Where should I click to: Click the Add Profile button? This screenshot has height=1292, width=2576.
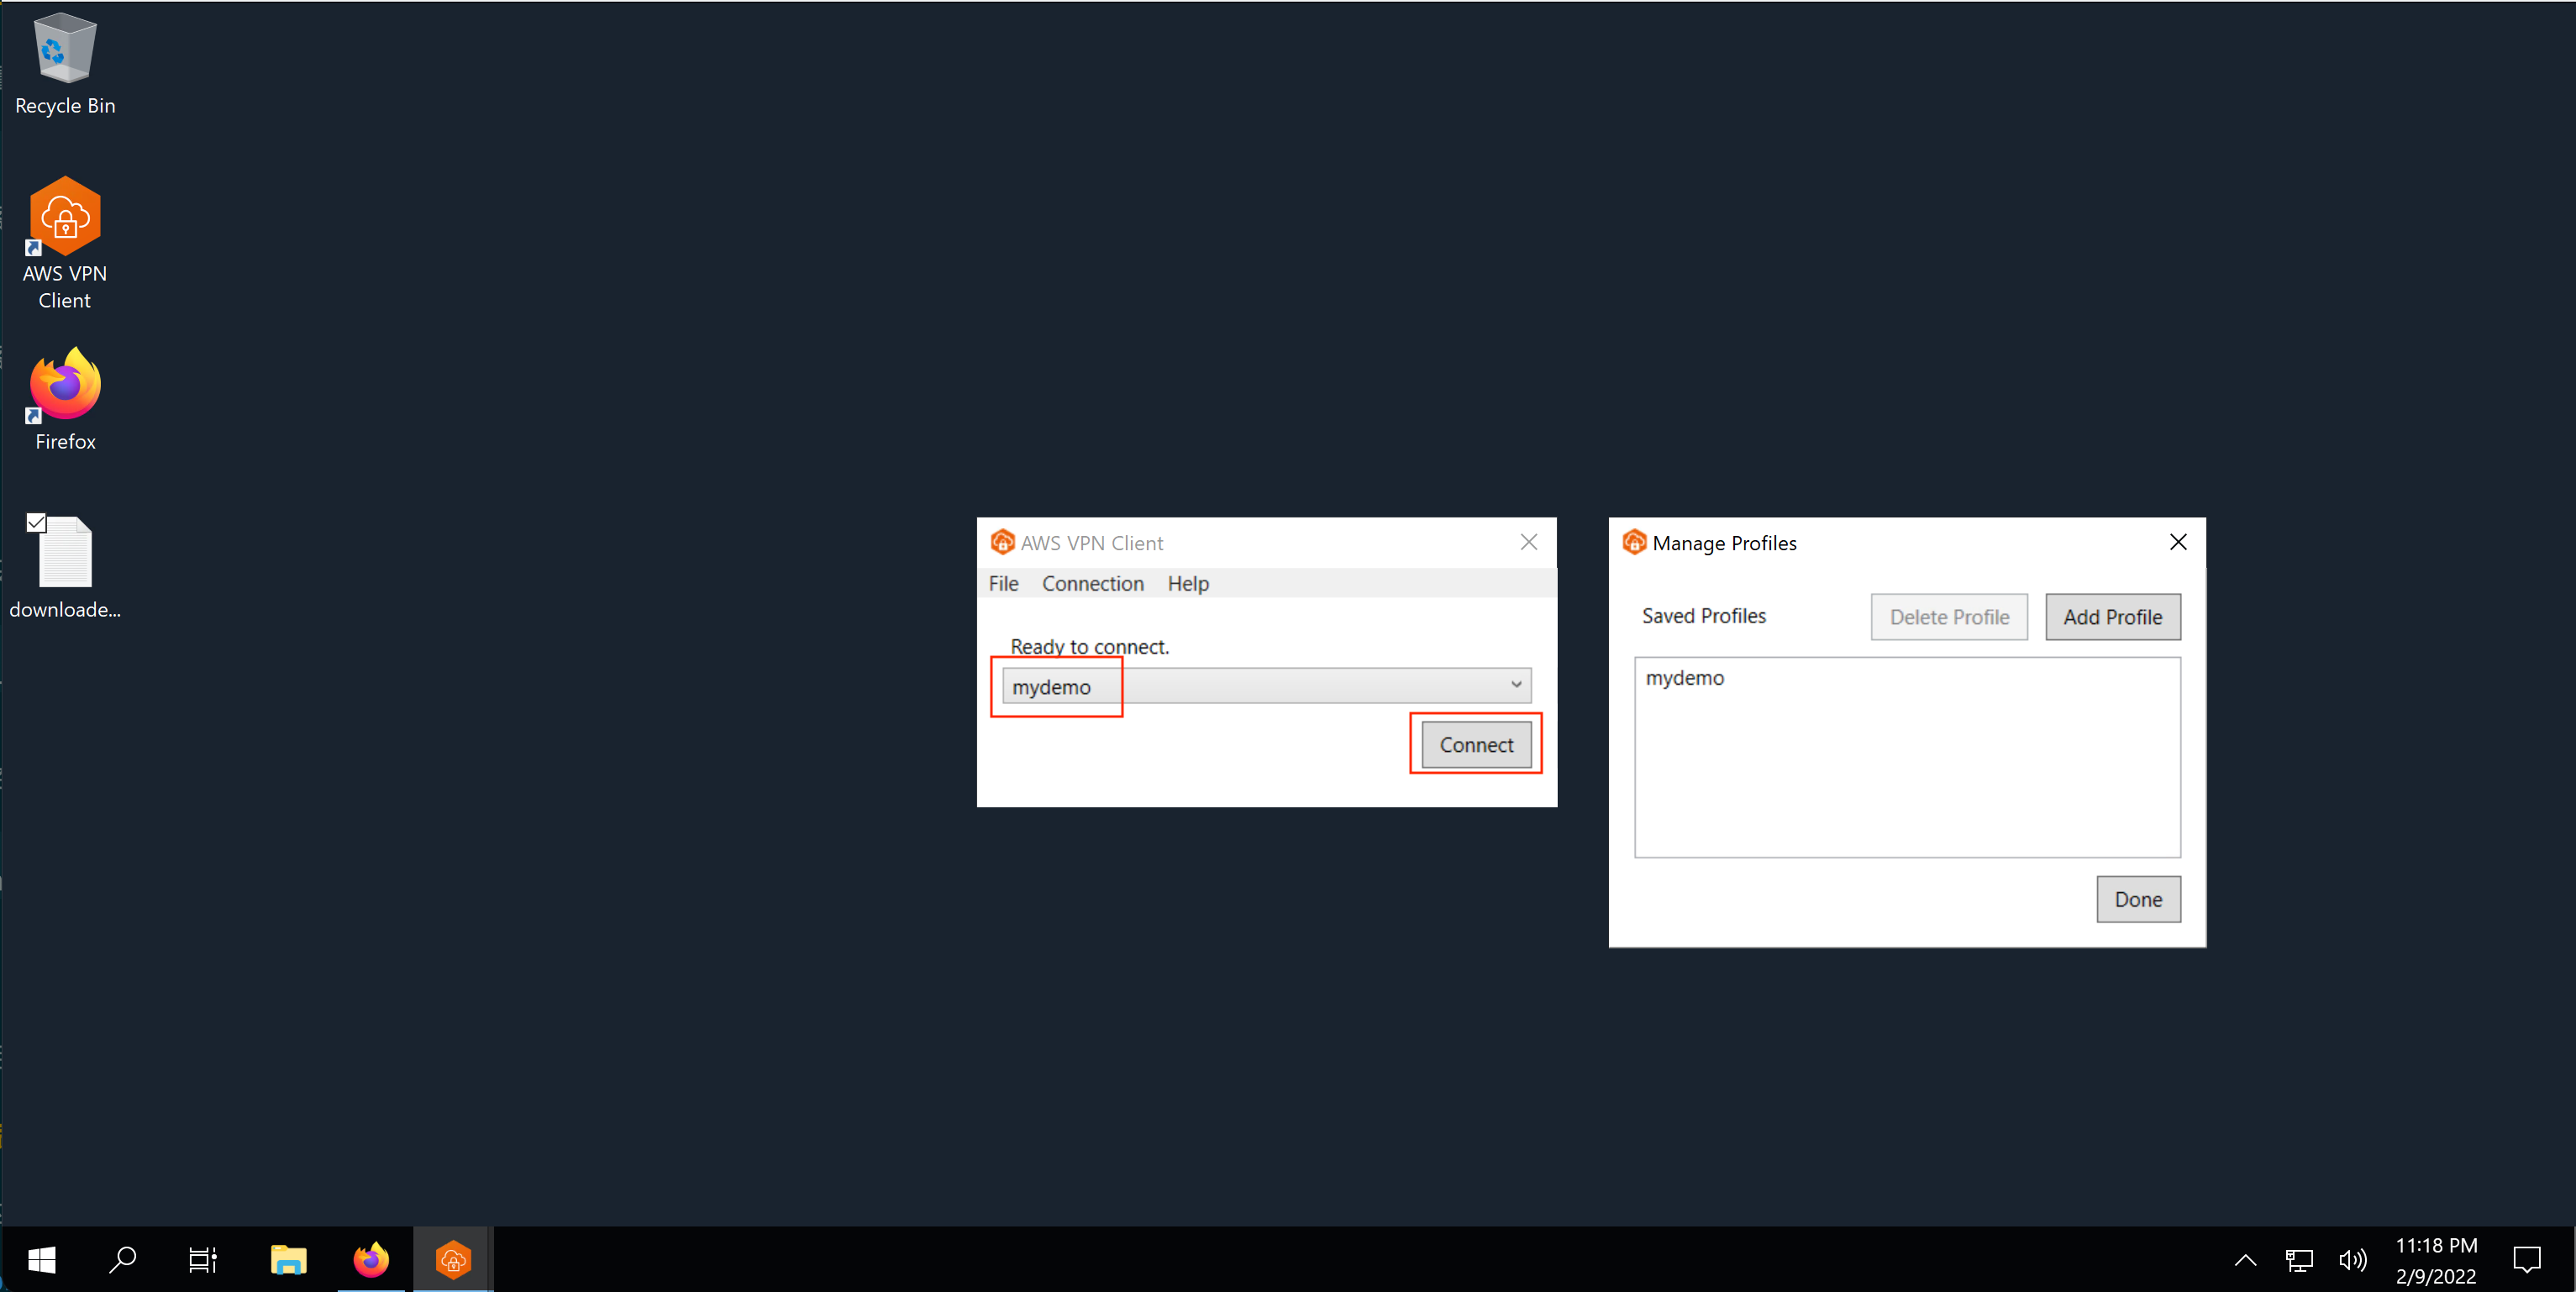[2112, 617]
